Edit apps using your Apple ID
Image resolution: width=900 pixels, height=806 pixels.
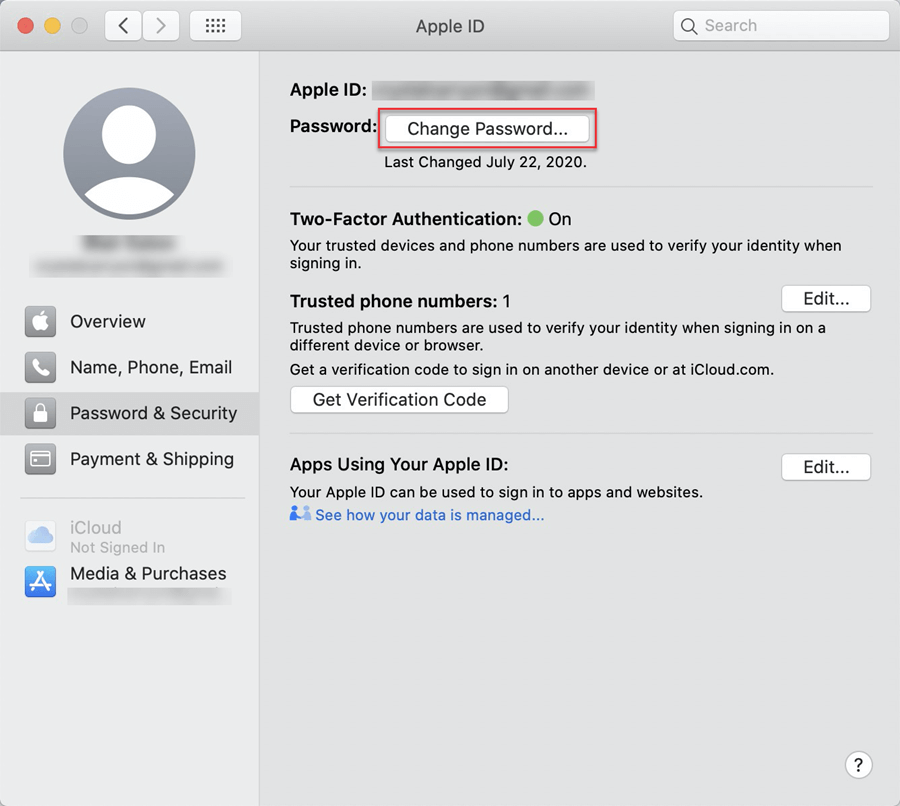[825, 466]
